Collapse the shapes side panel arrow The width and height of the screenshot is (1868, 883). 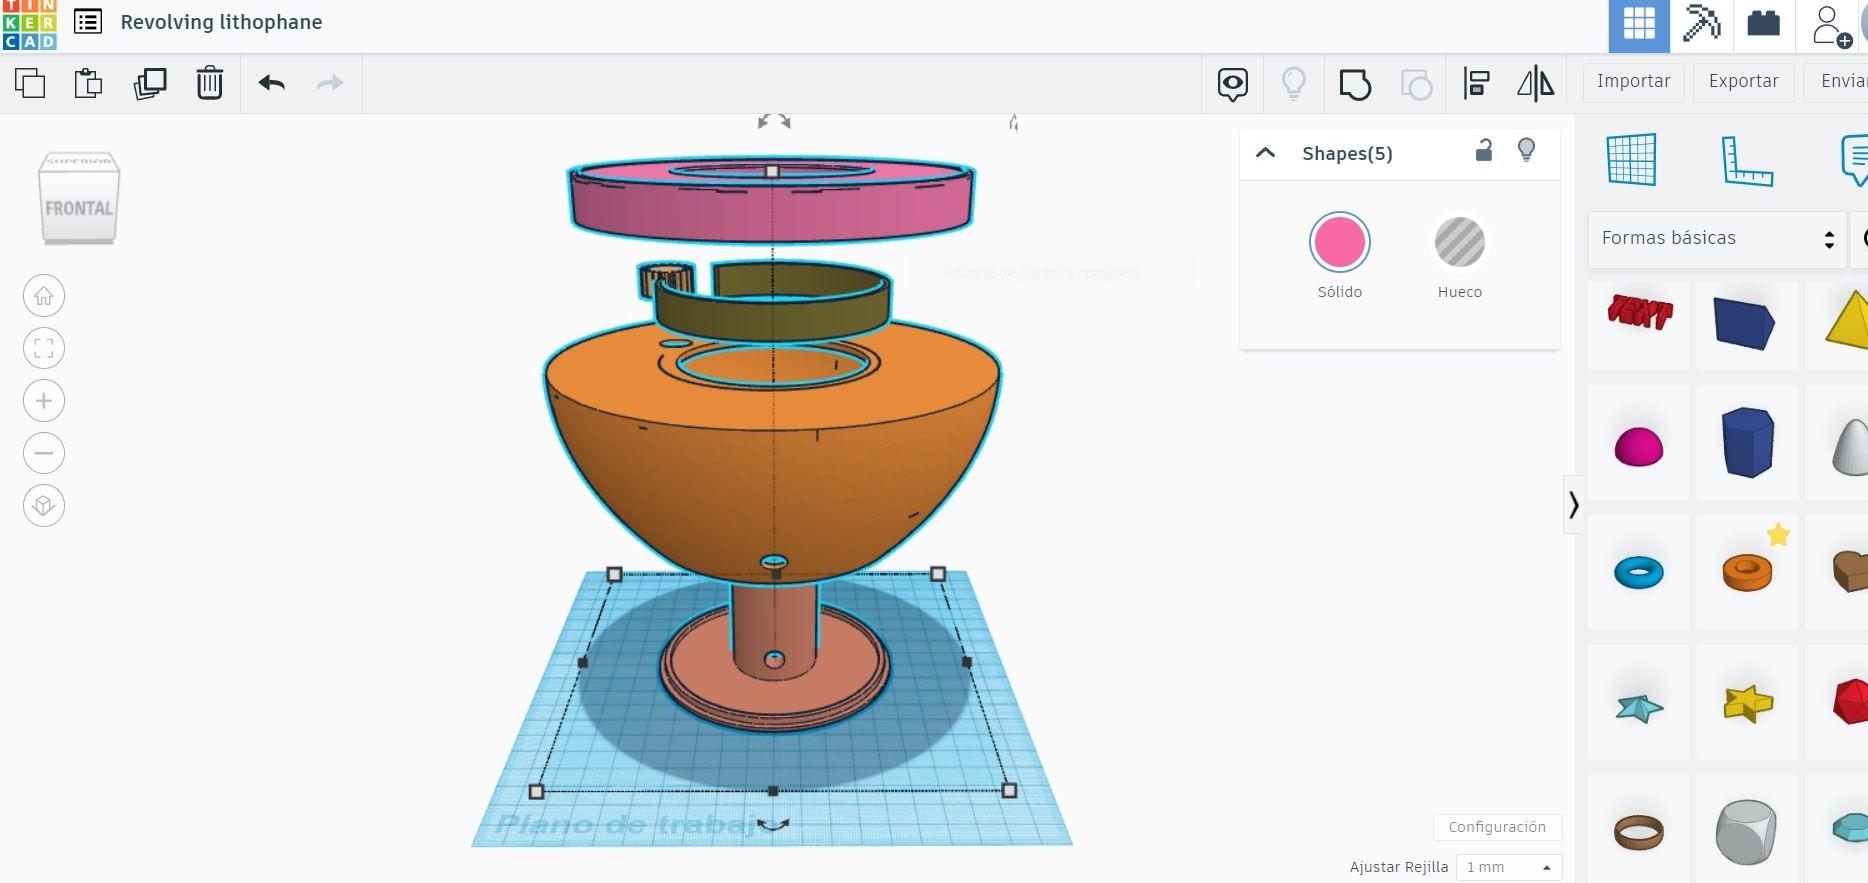(x=1573, y=504)
